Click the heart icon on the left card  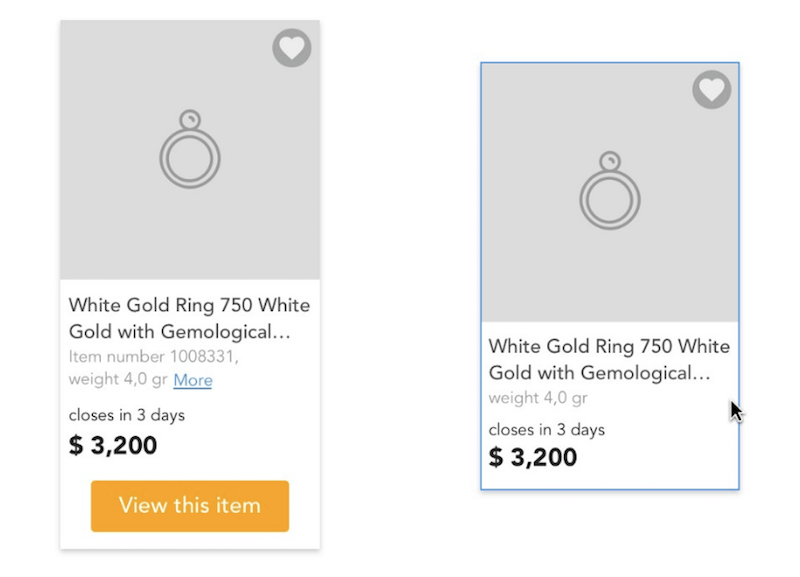click(292, 48)
